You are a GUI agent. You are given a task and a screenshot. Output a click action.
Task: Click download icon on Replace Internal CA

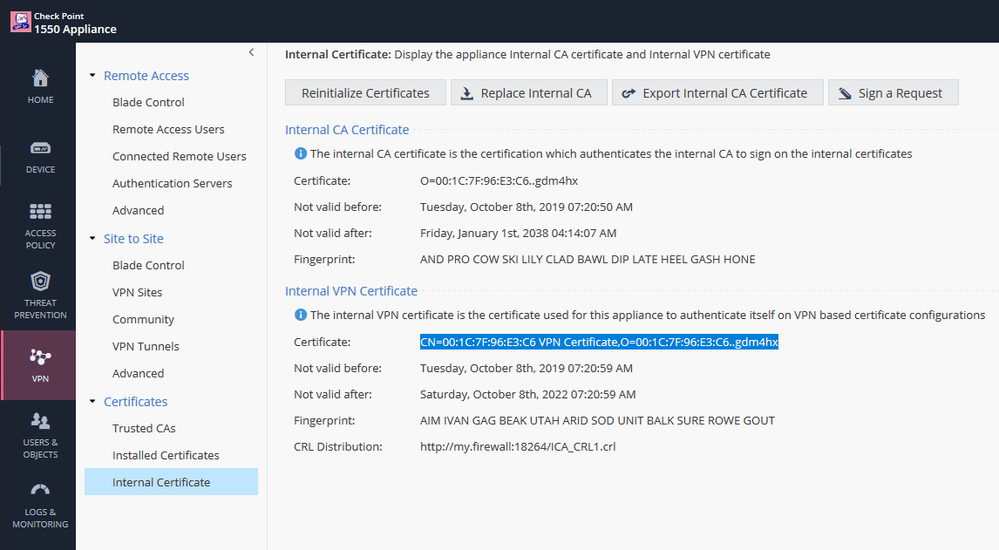pyautogui.click(x=467, y=94)
